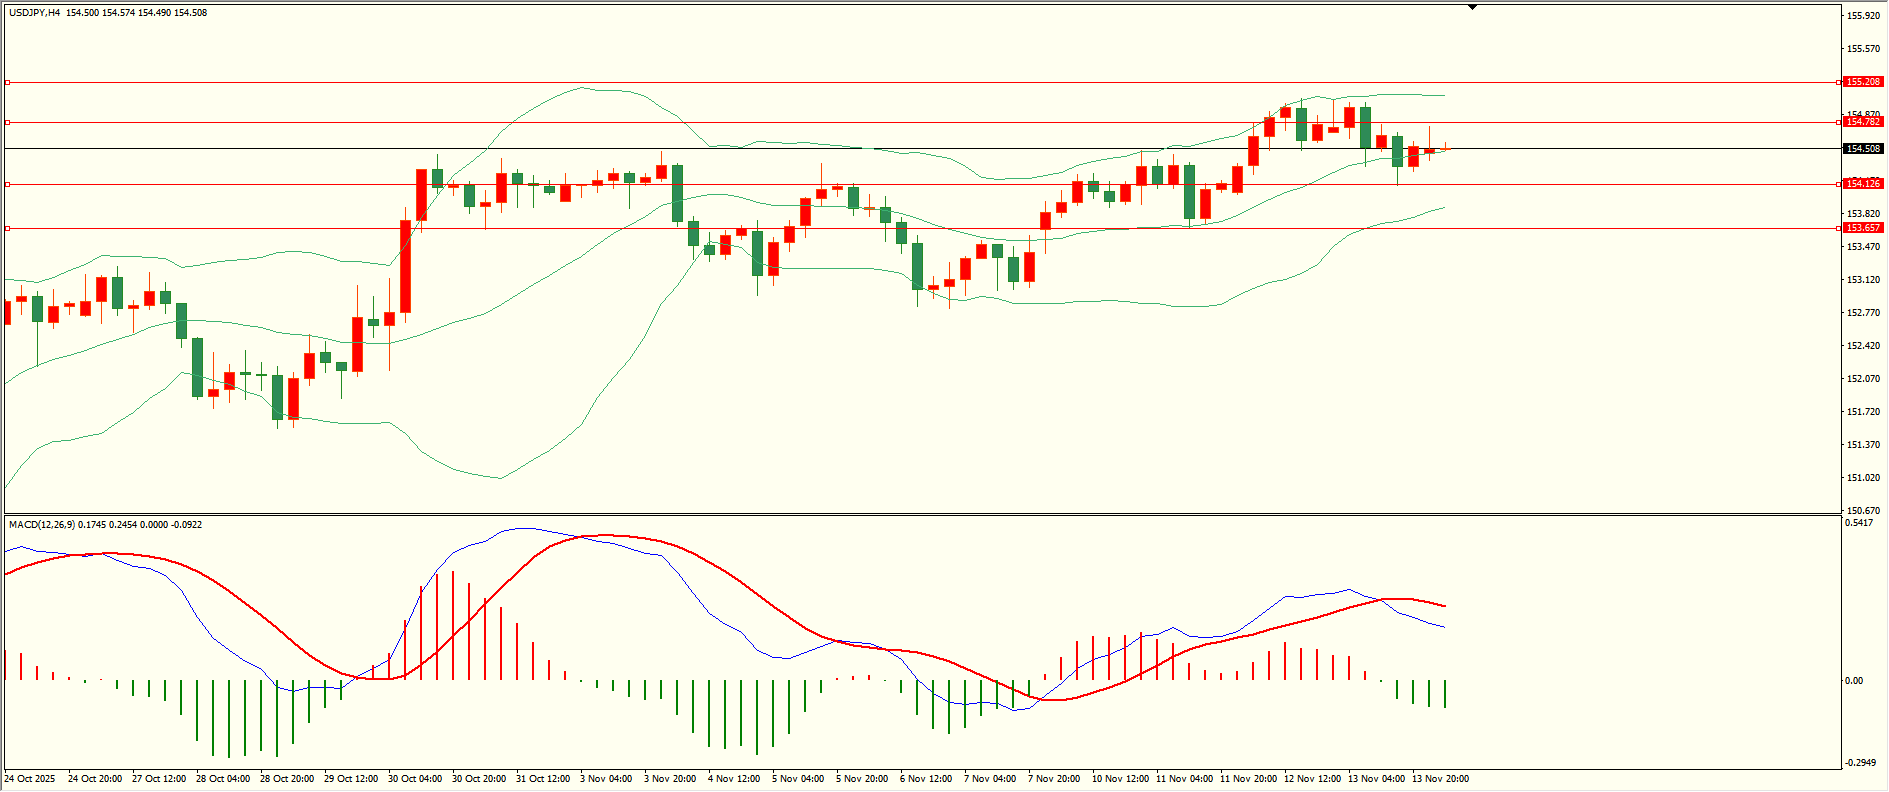Screen dimensions: 1889x792
Task: Click the 30 Oct 04:00 time label
Action: tap(415, 779)
